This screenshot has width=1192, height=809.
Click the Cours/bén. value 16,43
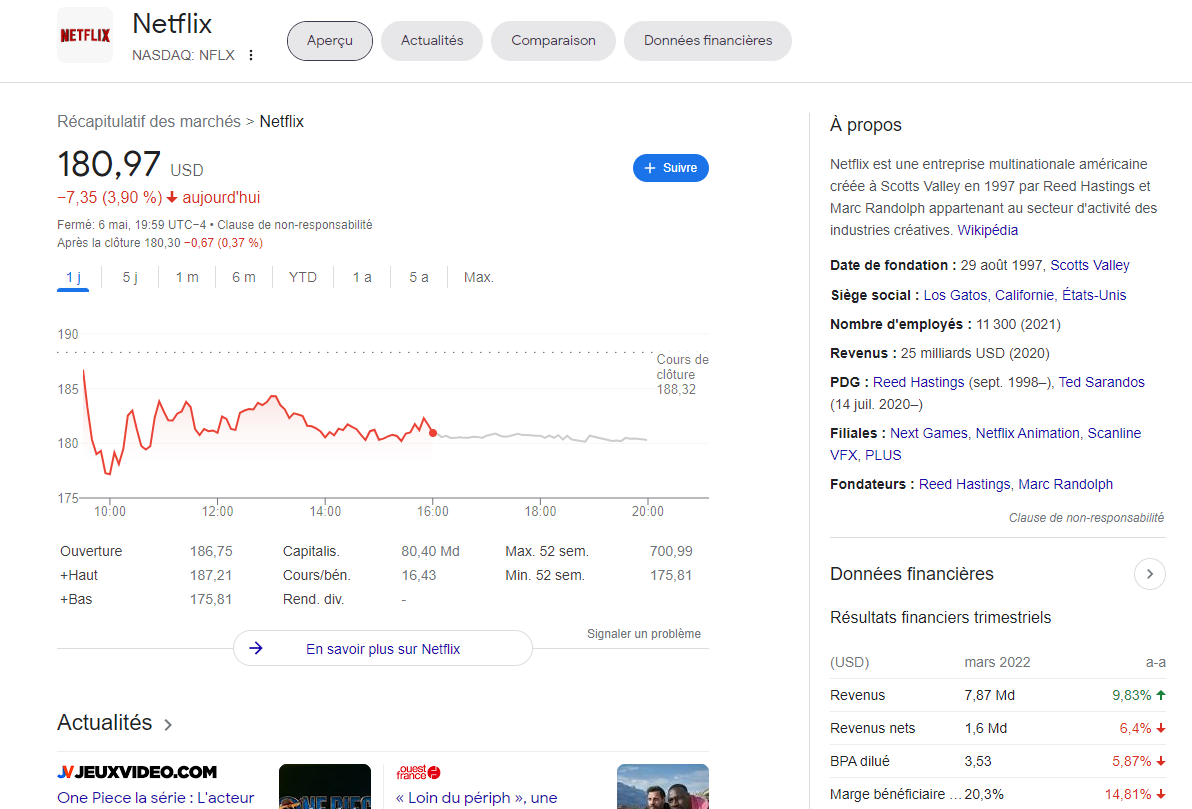click(419, 576)
